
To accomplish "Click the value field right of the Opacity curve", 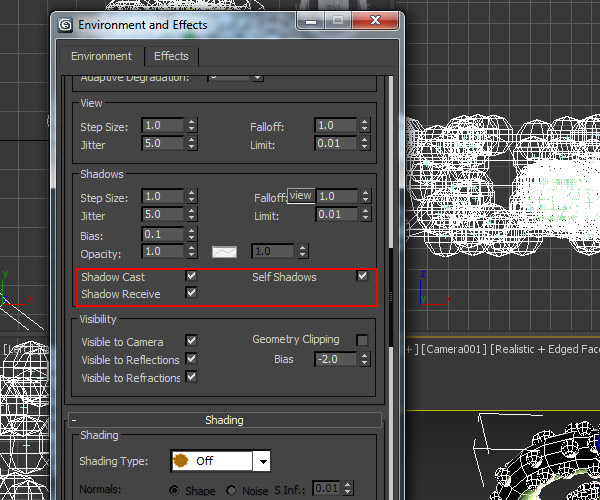I will pyautogui.click(x=273, y=251).
